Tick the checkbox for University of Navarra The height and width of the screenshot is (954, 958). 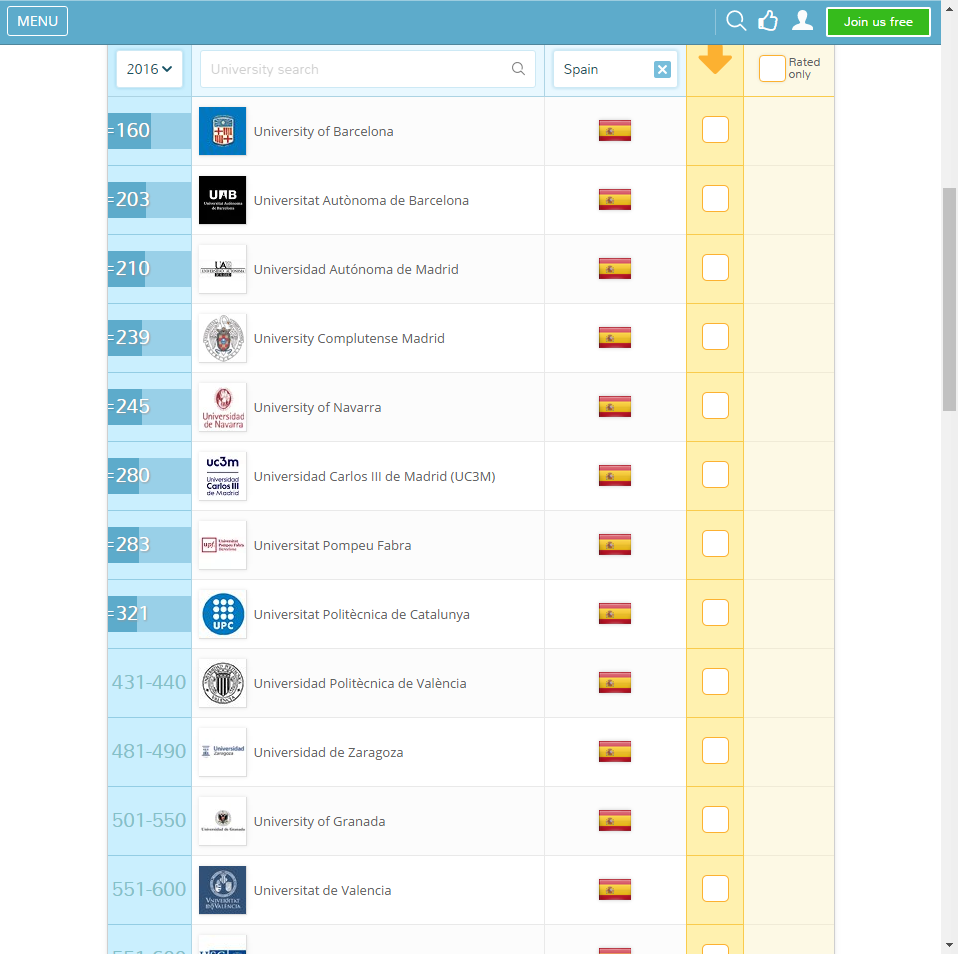[x=715, y=406]
